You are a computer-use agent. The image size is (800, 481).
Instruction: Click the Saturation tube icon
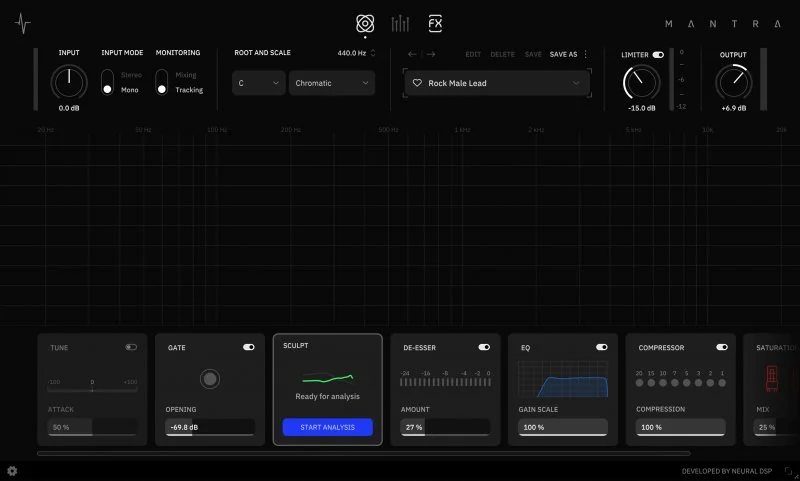[772, 379]
